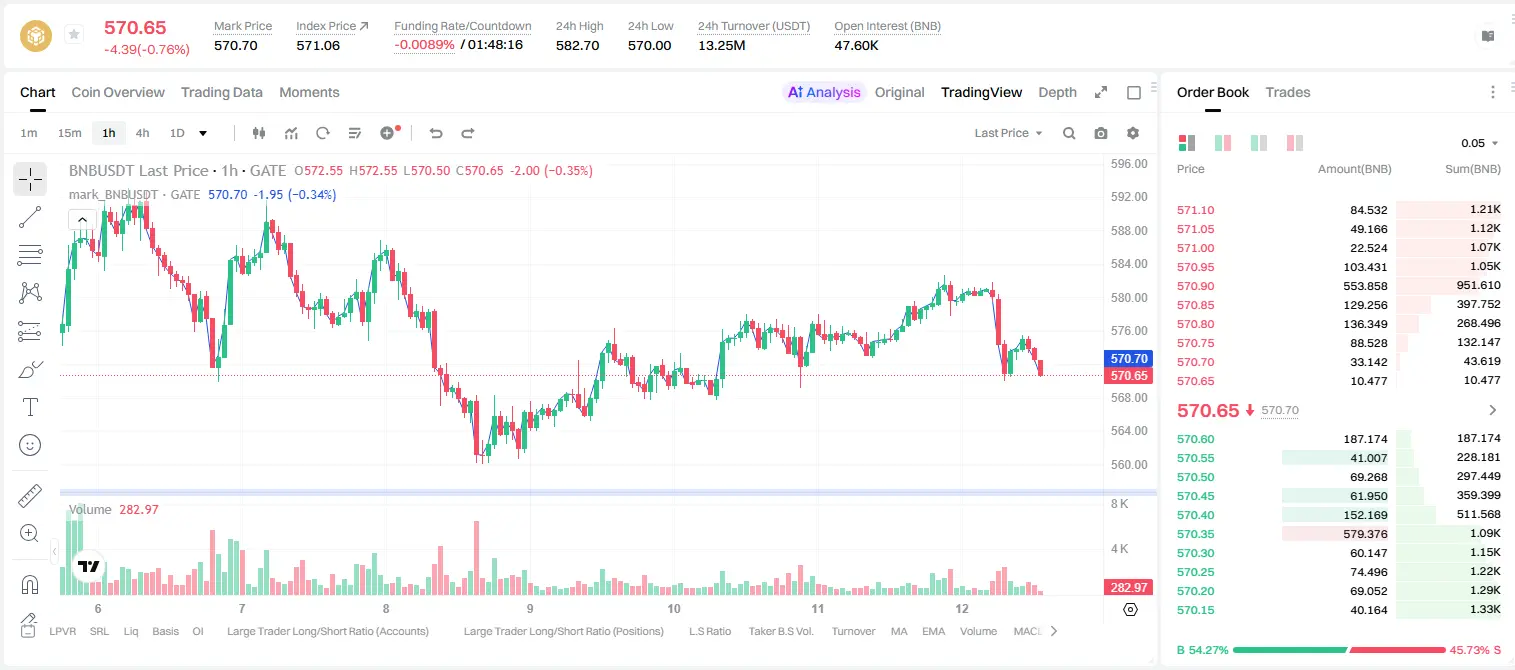This screenshot has height=670, width=1515.
Task: Show sell orders only in order book
Action: point(1294,143)
